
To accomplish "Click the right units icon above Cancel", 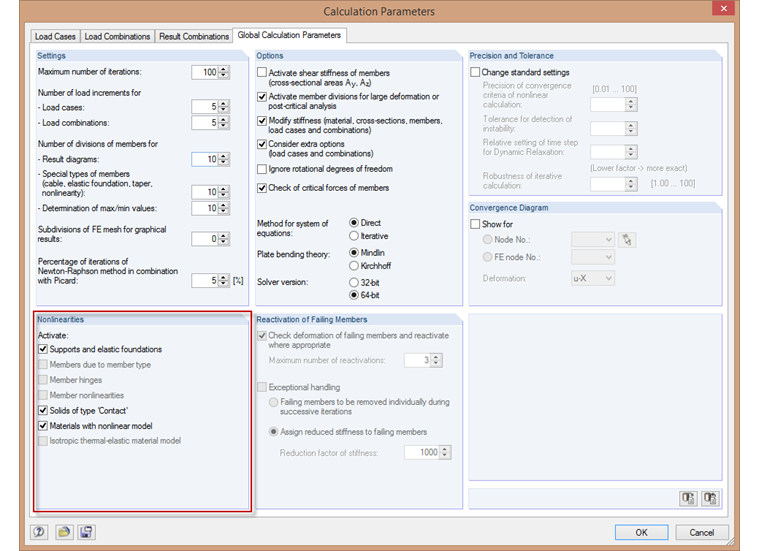I will [x=711, y=498].
